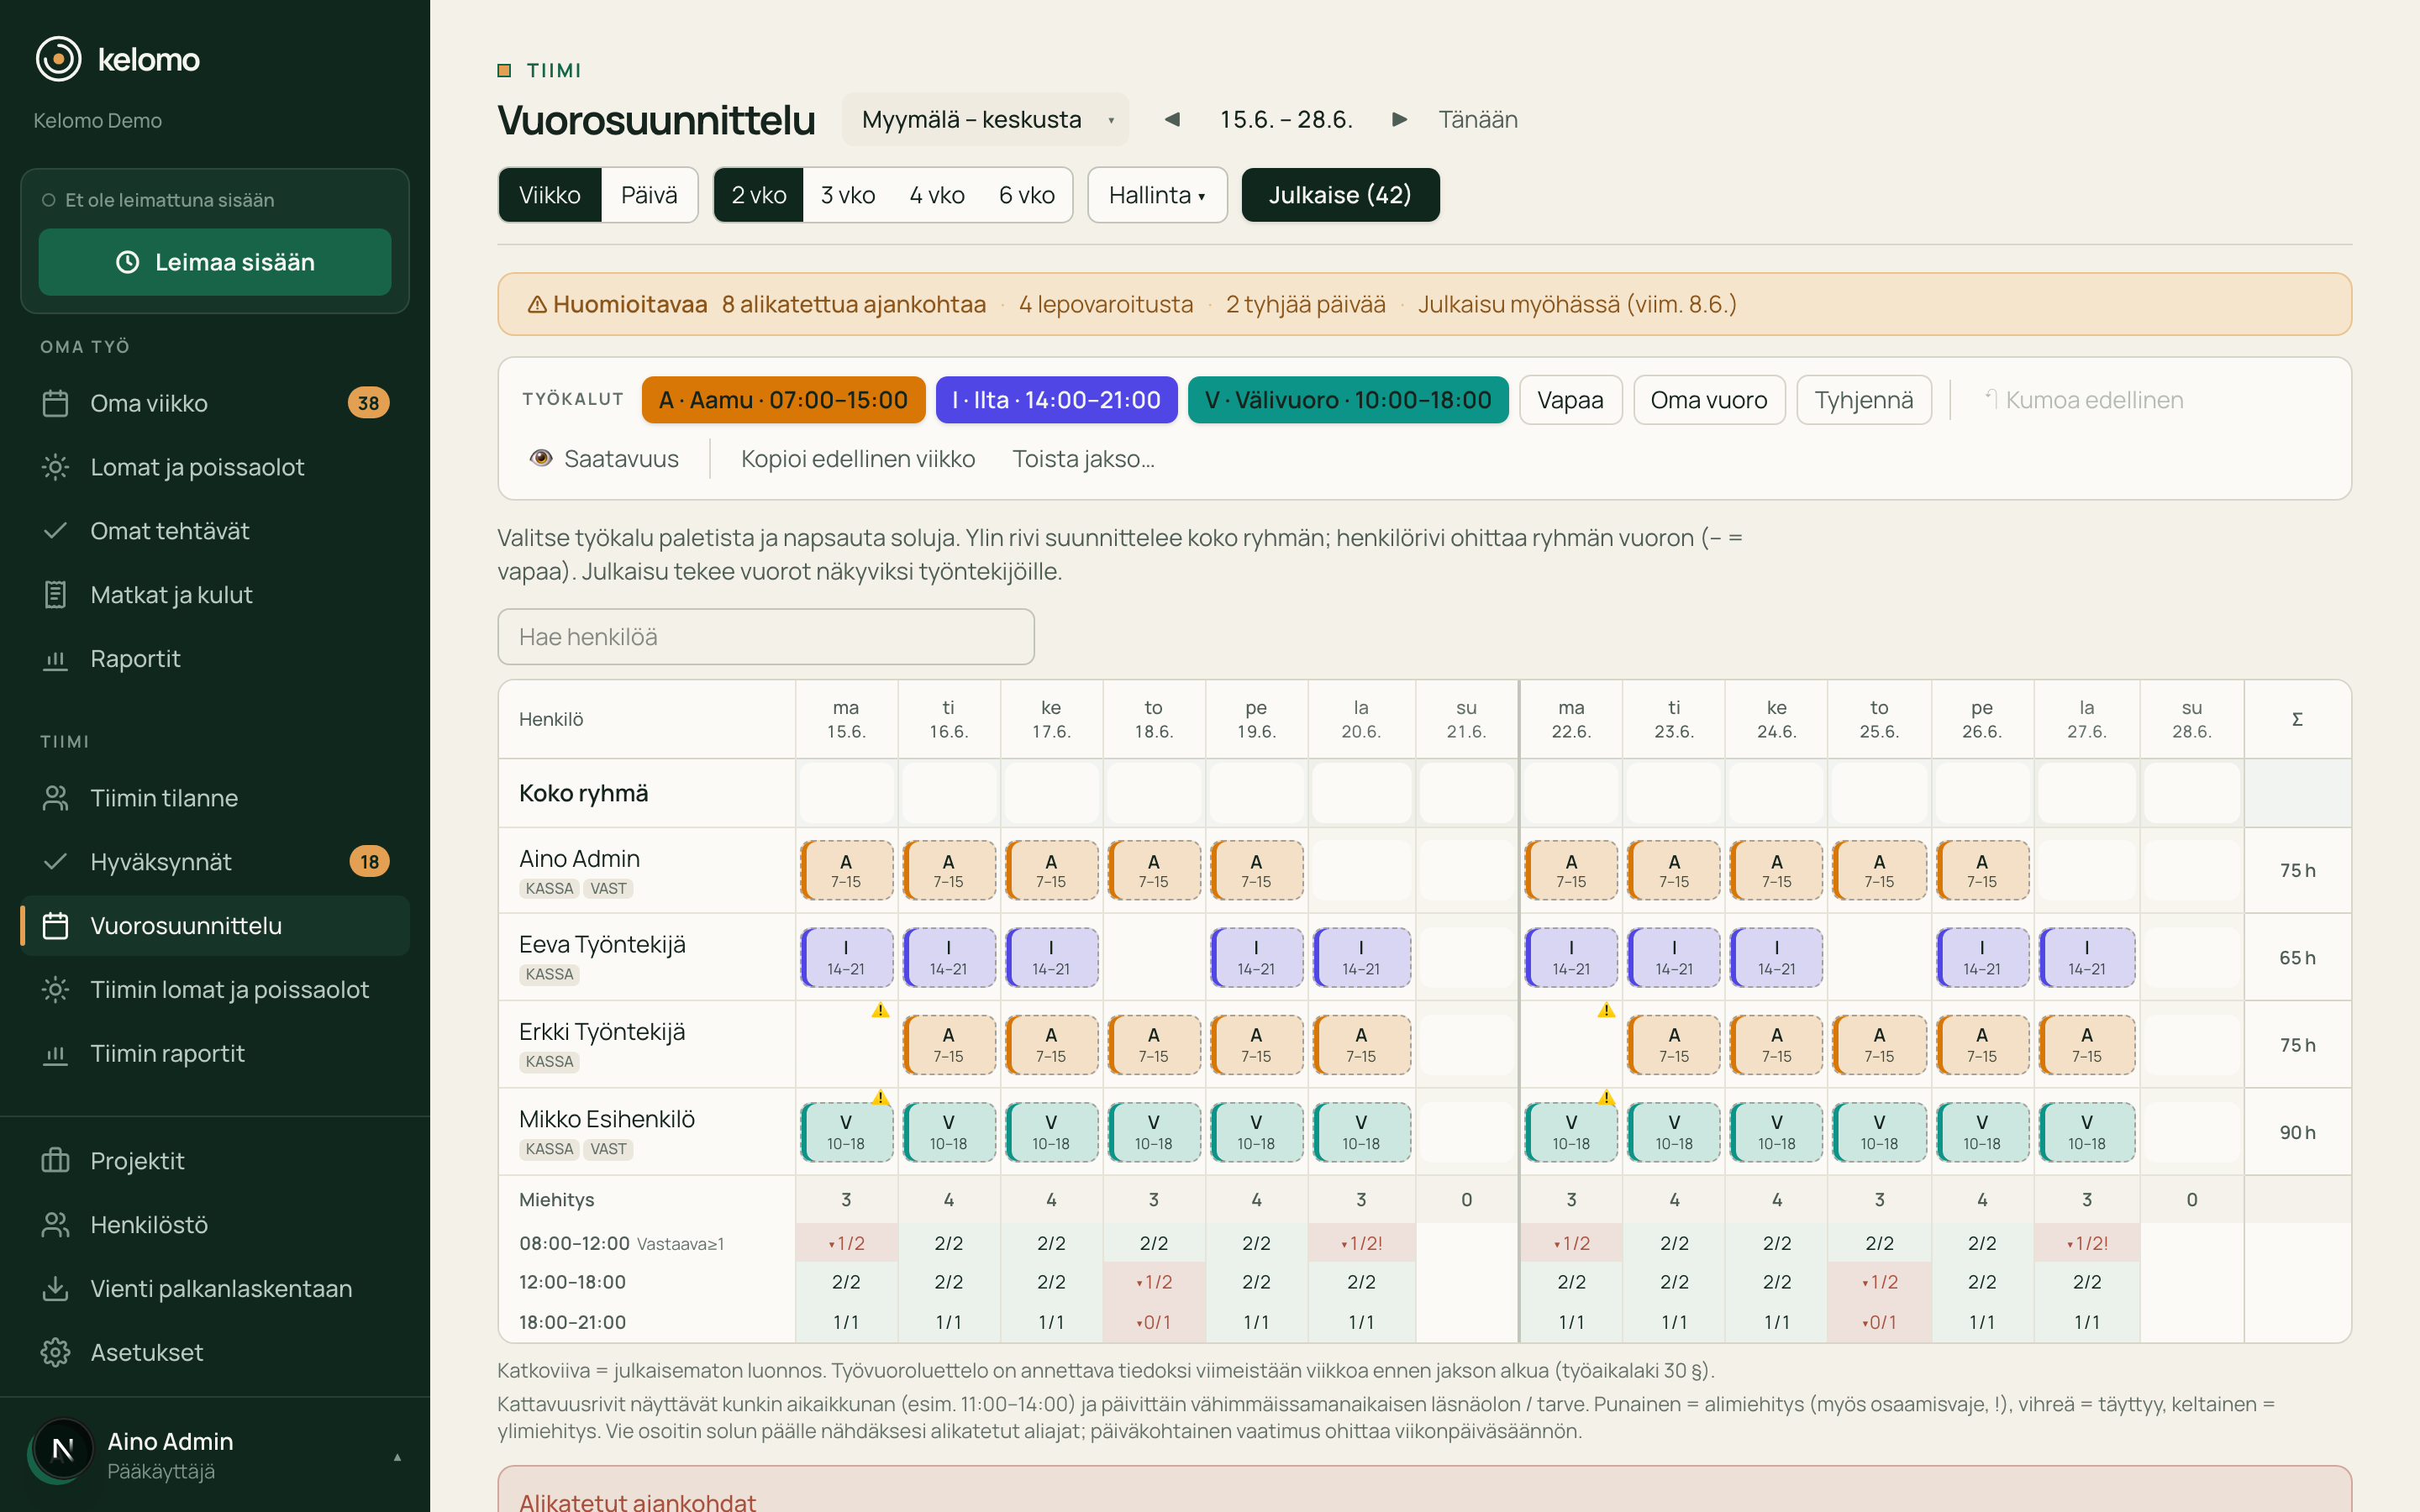Screen dimensions: 2420x1512
Task: Pick purple I · Ilta 14:00–21:00 tool
Action: pyautogui.click(x=1056, y=400)
